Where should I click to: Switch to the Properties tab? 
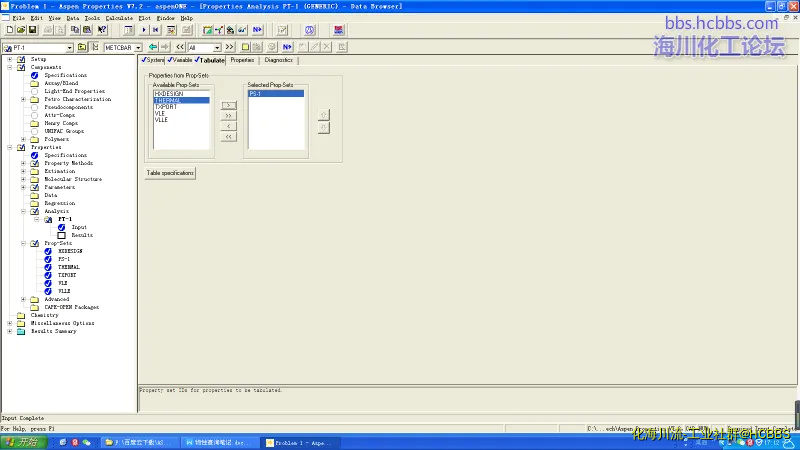pyautogui.click(x=242, y=60)
